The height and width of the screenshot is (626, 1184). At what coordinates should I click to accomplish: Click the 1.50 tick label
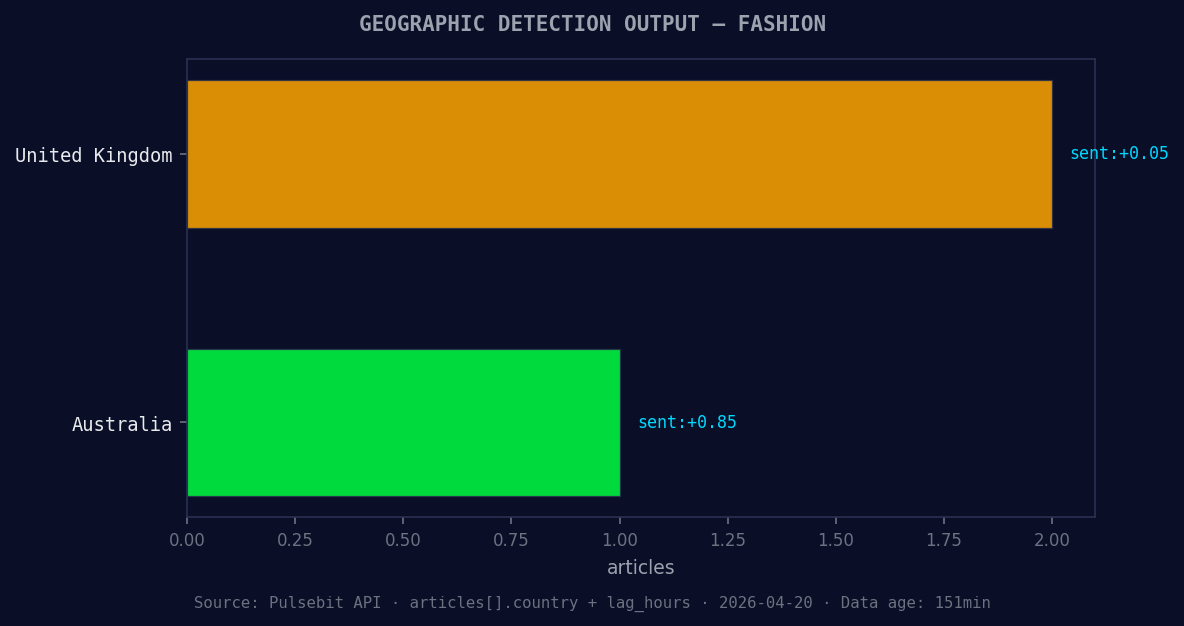836,539
